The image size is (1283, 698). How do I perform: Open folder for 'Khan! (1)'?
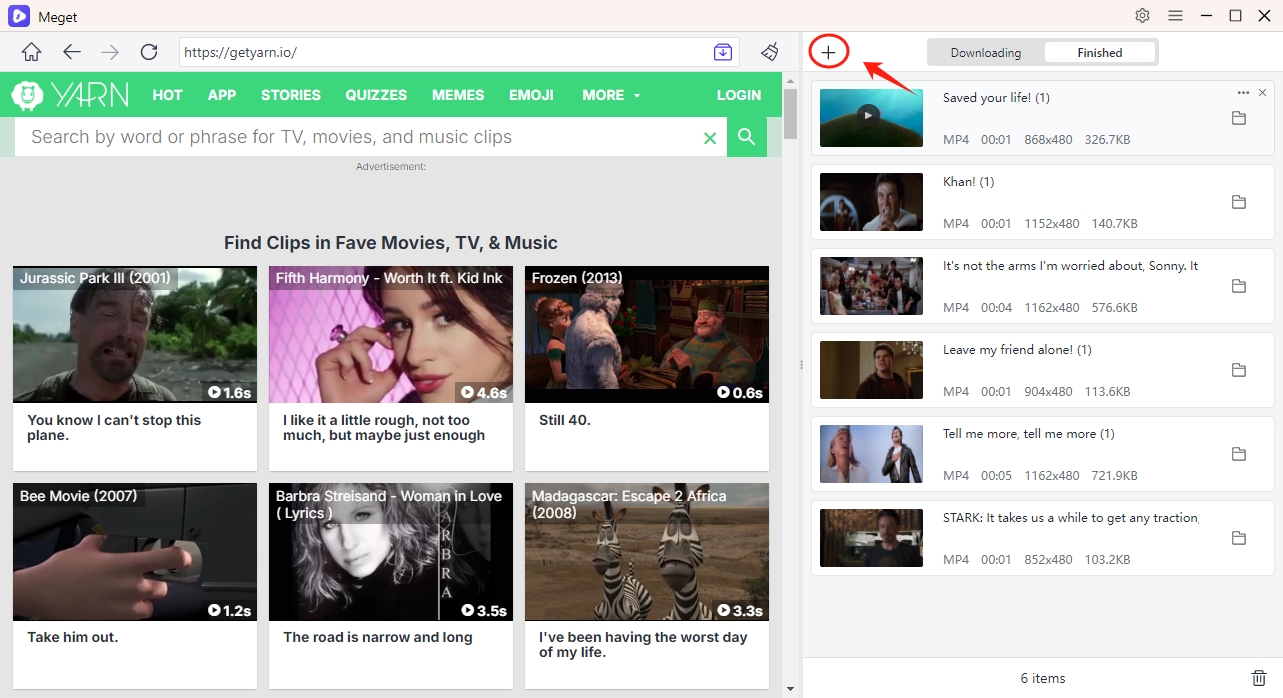point(1239,202)
